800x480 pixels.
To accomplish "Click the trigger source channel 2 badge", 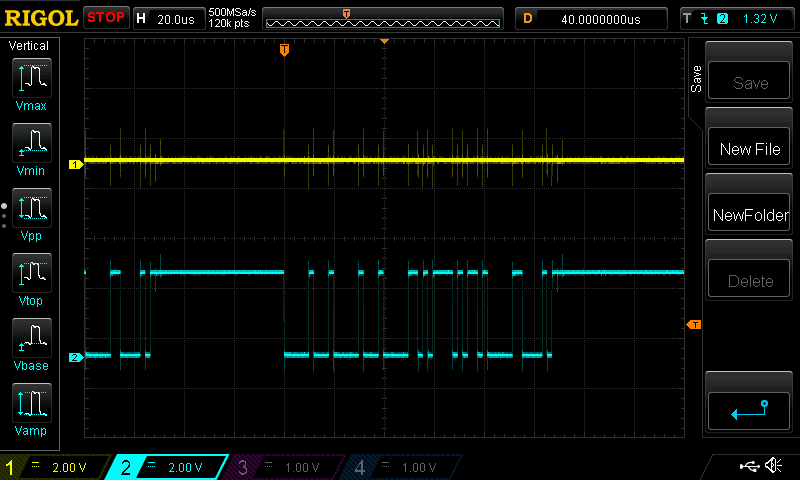I will pos(722,19).
